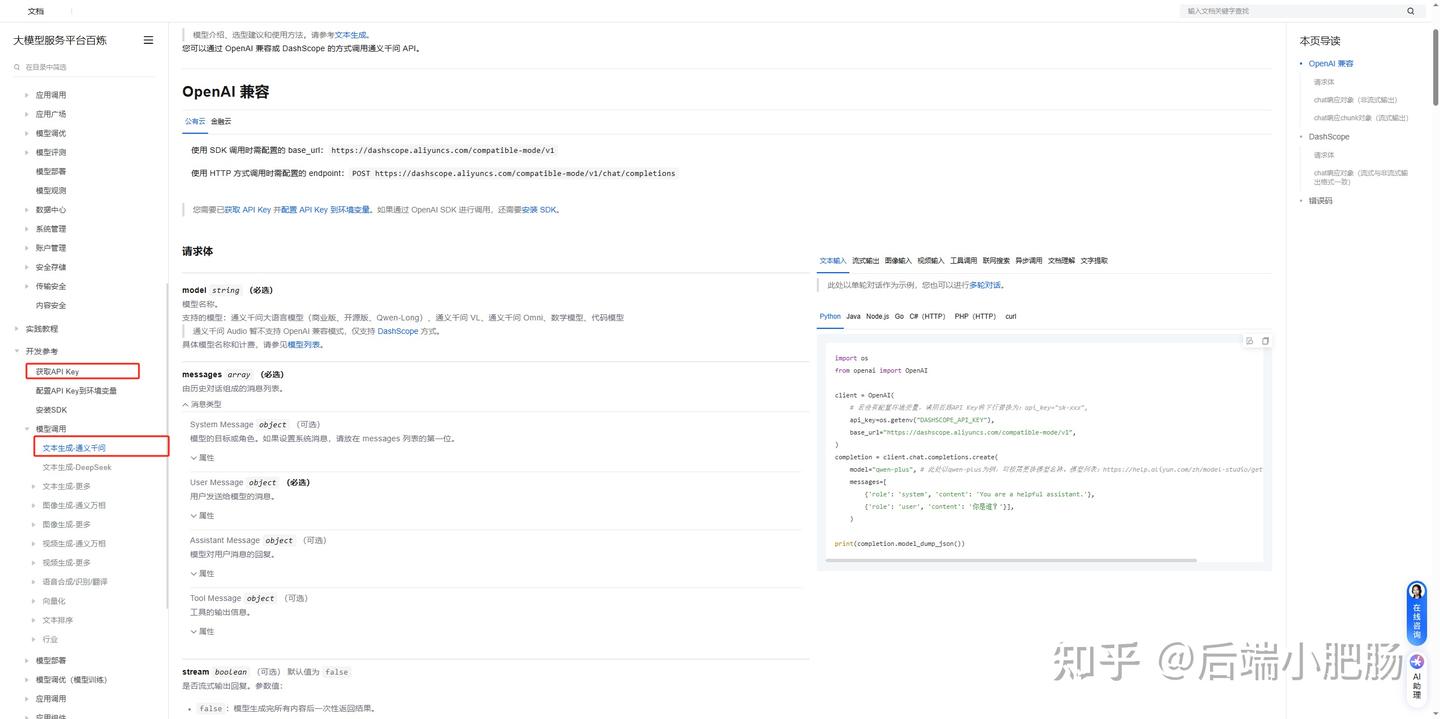This screenshot has width=1440, height=719.
Task: Copy the Python code sample
Action: coord(1266,340)
